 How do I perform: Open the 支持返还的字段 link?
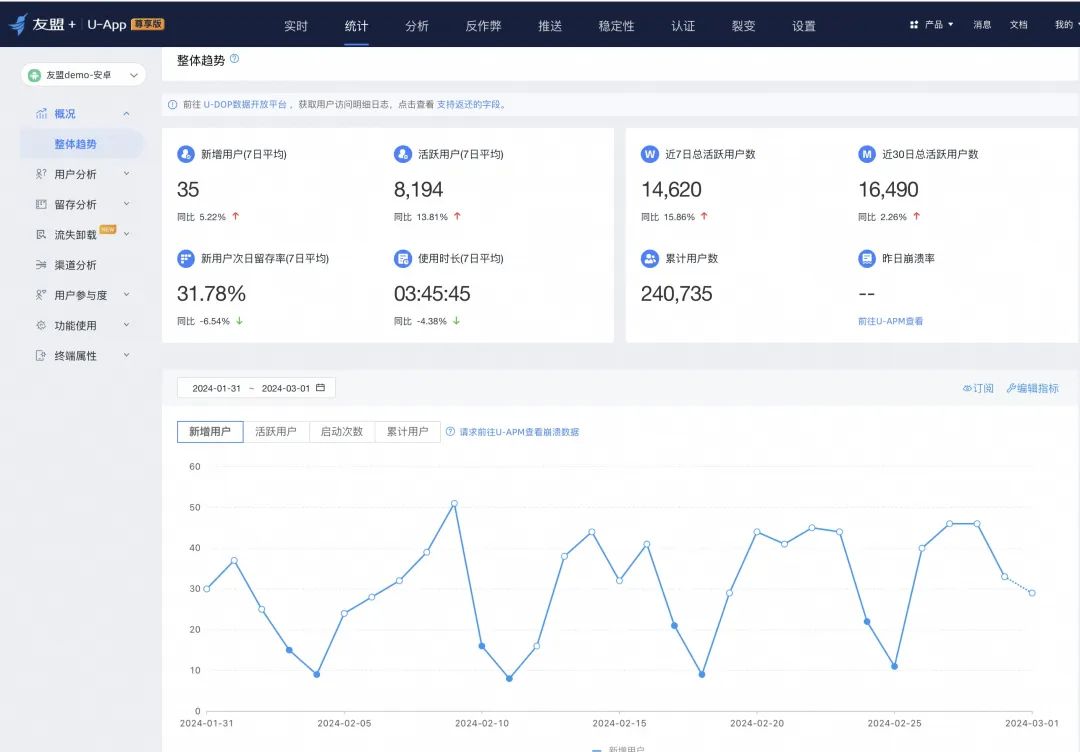pos(468,105)
